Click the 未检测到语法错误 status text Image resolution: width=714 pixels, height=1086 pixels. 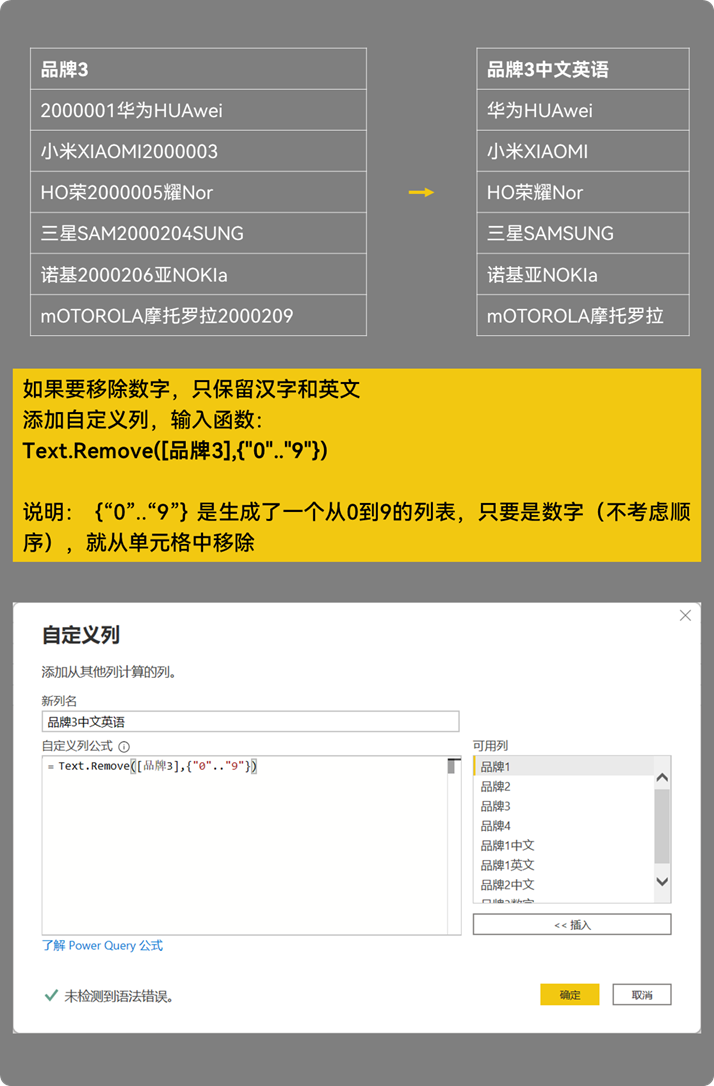[x=119, y=996]
